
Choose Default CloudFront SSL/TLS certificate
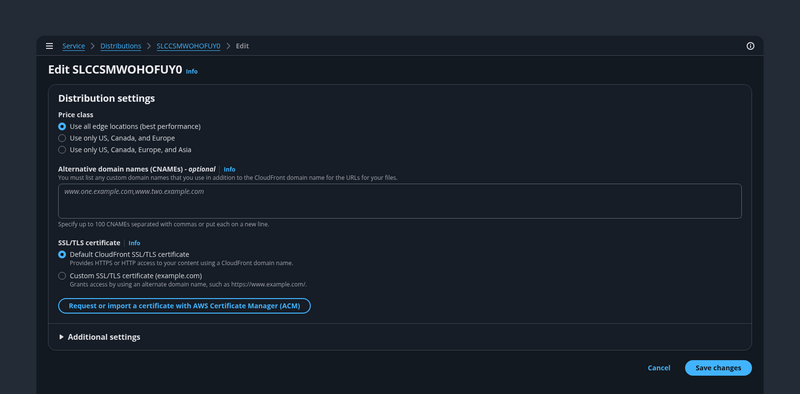tap(62, 255)
